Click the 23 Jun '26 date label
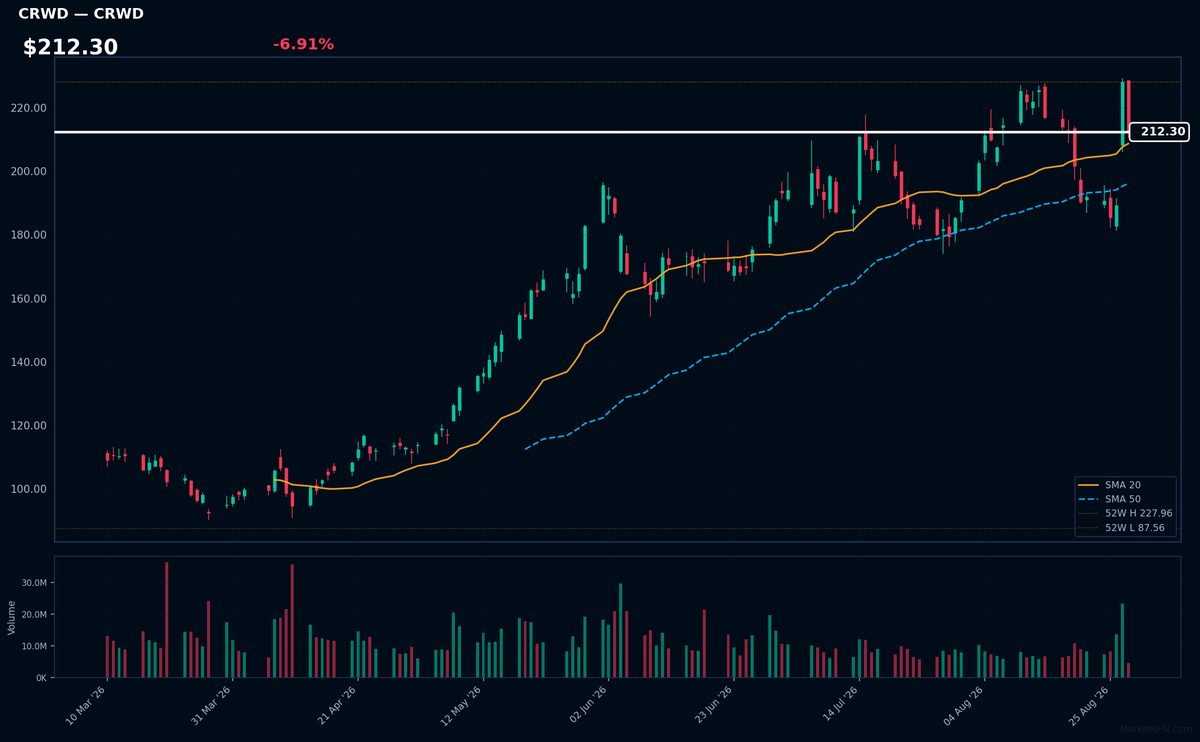Image resolution: width=1200 pixels, height=742 pixels. [x=712, y=703]
